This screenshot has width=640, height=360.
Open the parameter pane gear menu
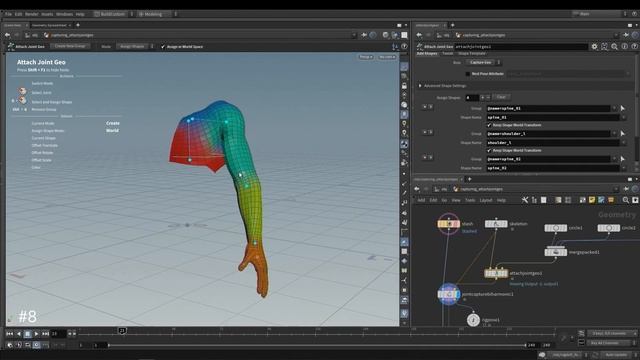coord(594,47)
